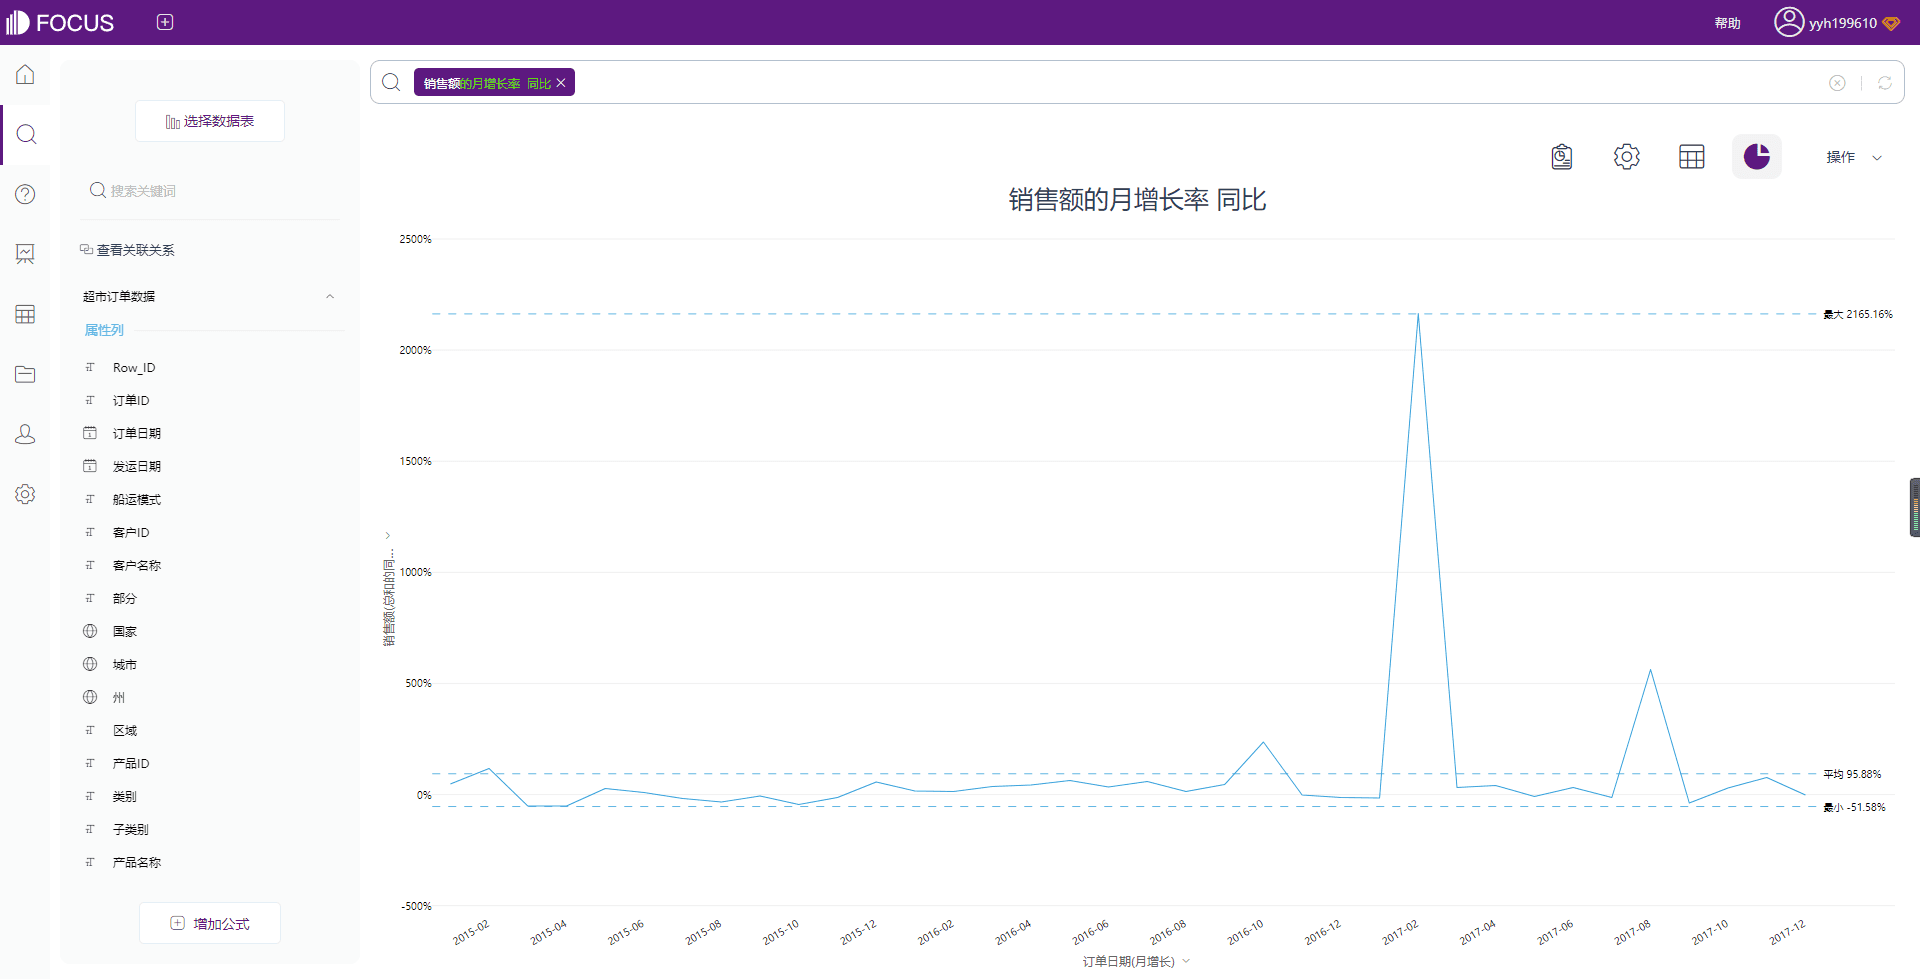Screen dimensions: 1920x979
Task: Select the 属性列 tab
Action: click(x=104, y=330)
